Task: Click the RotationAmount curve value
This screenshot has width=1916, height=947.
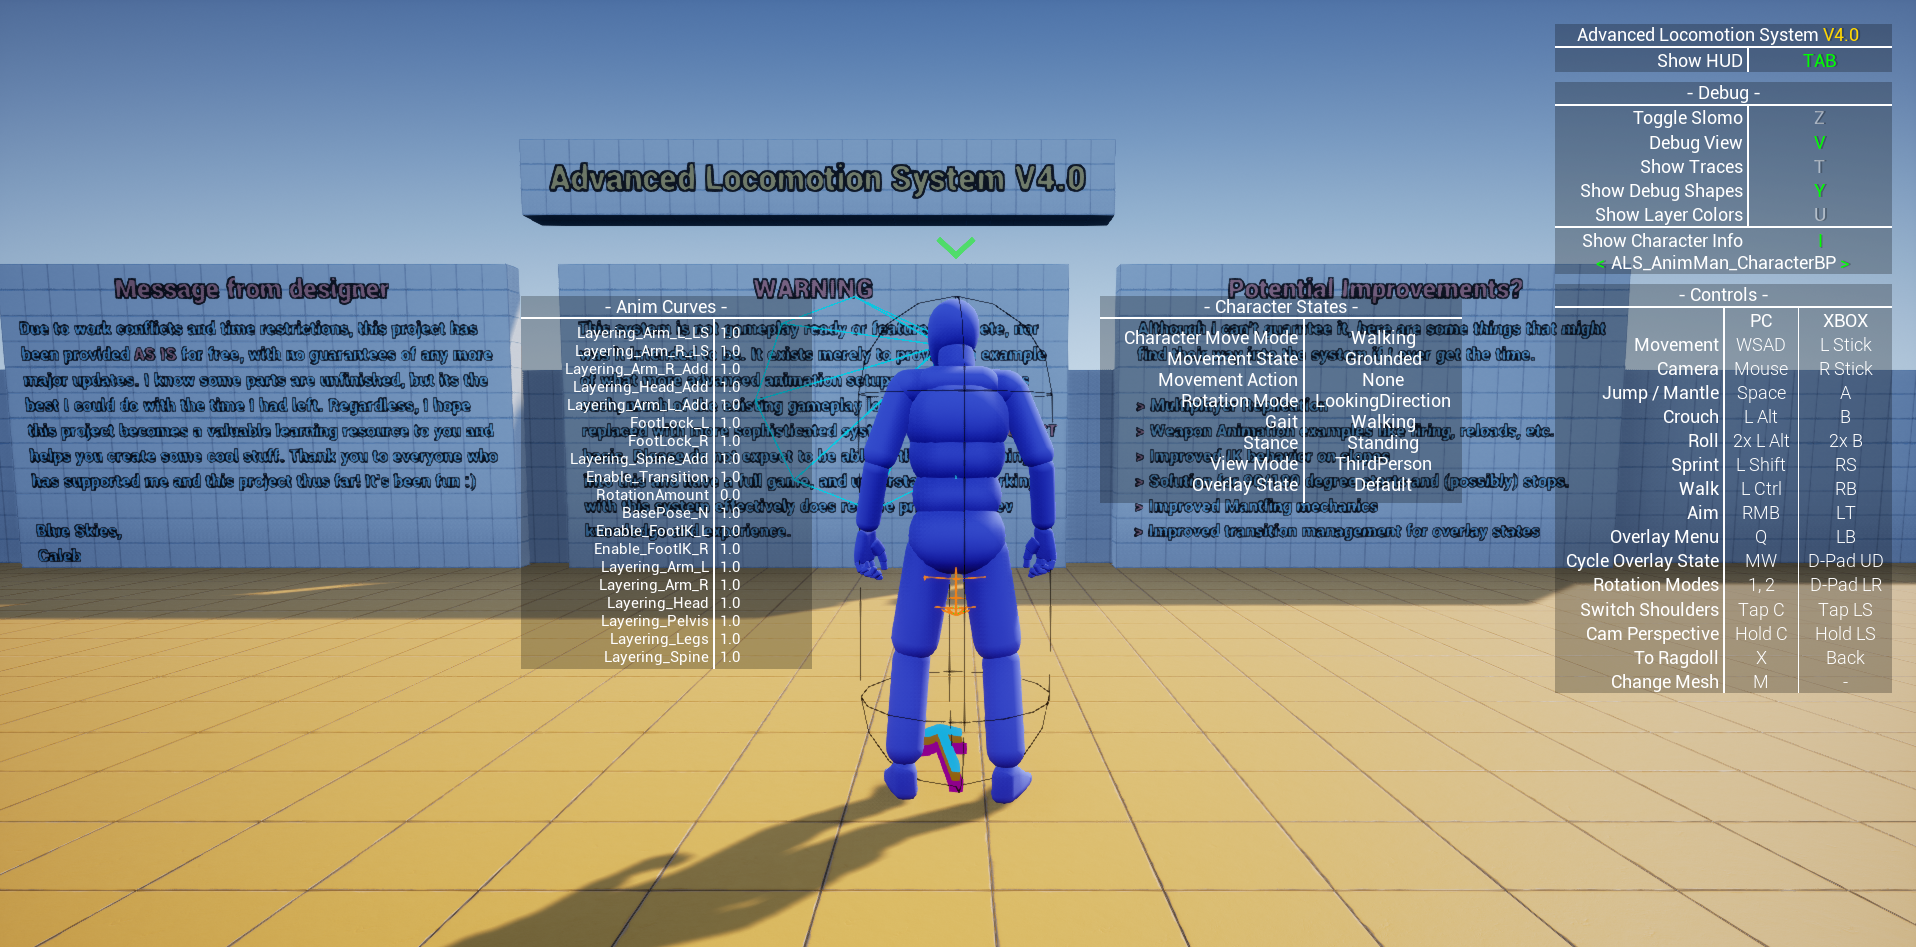Action: coord(731,494)
